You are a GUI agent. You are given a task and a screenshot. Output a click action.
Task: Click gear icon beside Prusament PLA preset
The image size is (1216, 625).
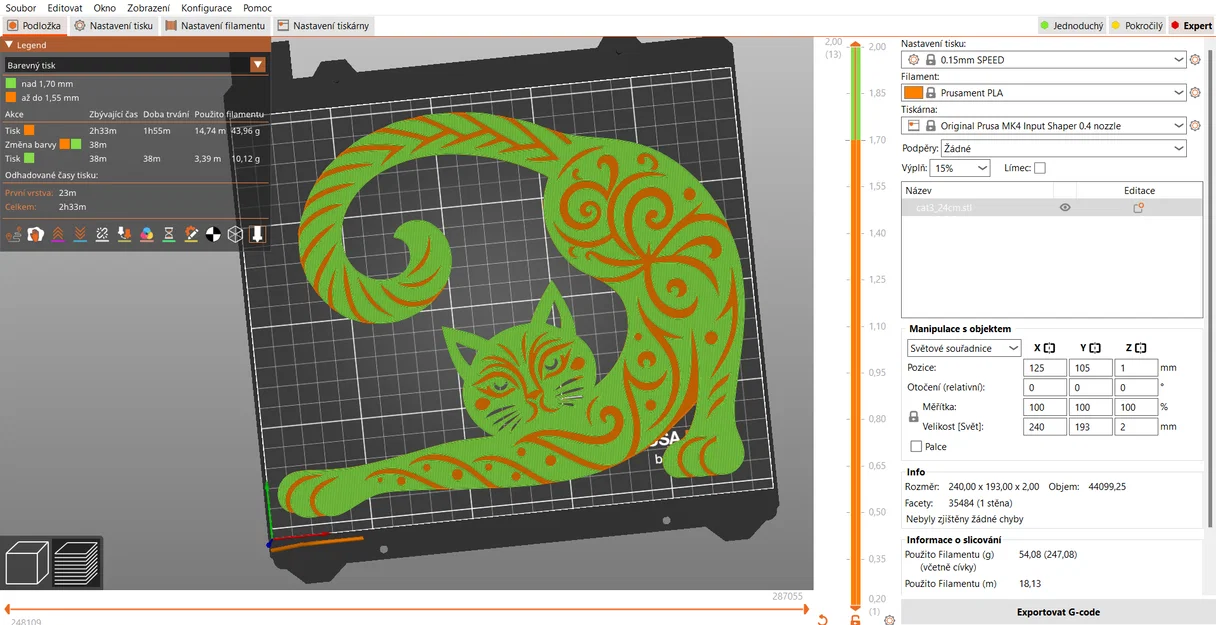coord(1195,93)
